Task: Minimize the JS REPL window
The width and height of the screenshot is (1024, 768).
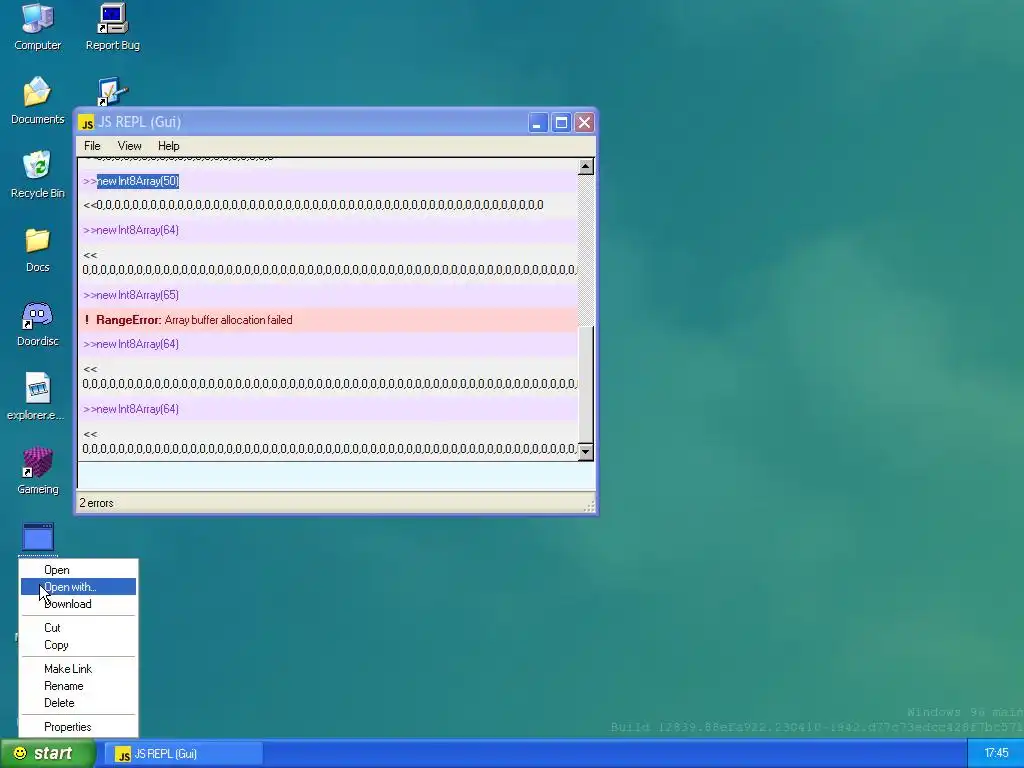Action: pos(537,123)
